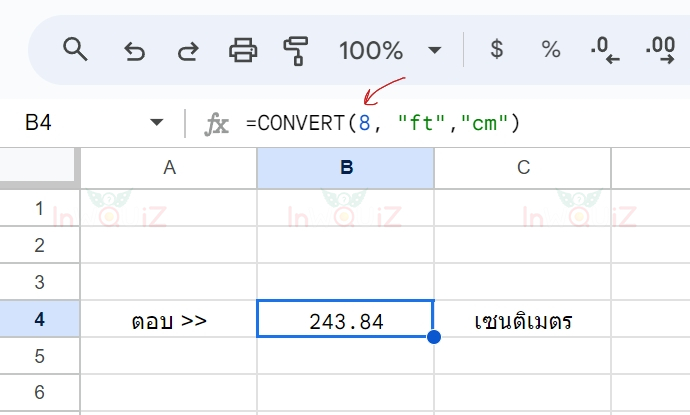The width and height of the screenshot is (690, 415).
Task: Select cell showing 243.84
Action: click(x=346, y=320)
